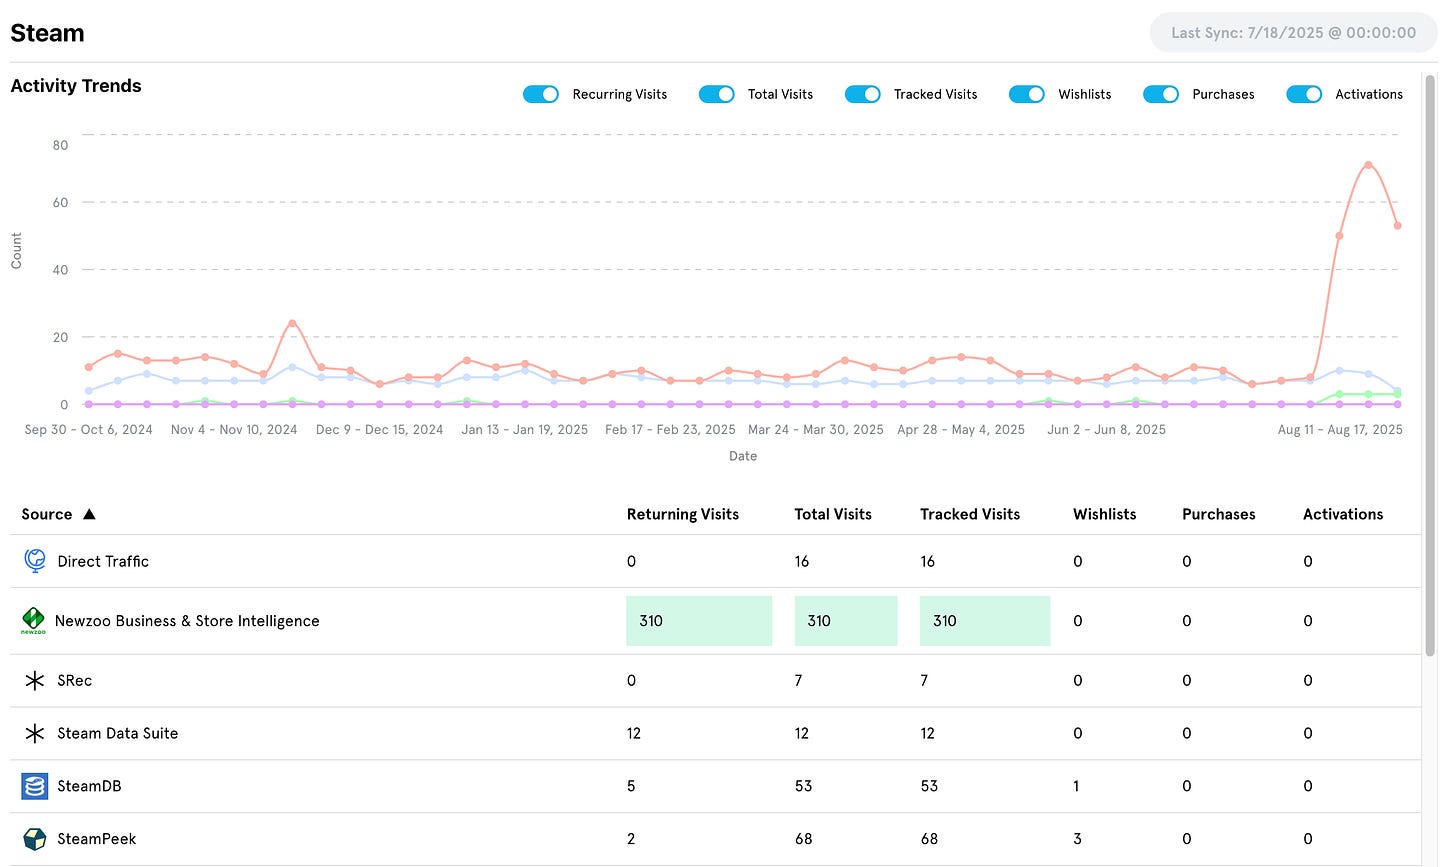Click Newzoo Tracked Visits cell 310
This screenshot has width=1456, height=867.
985,621
